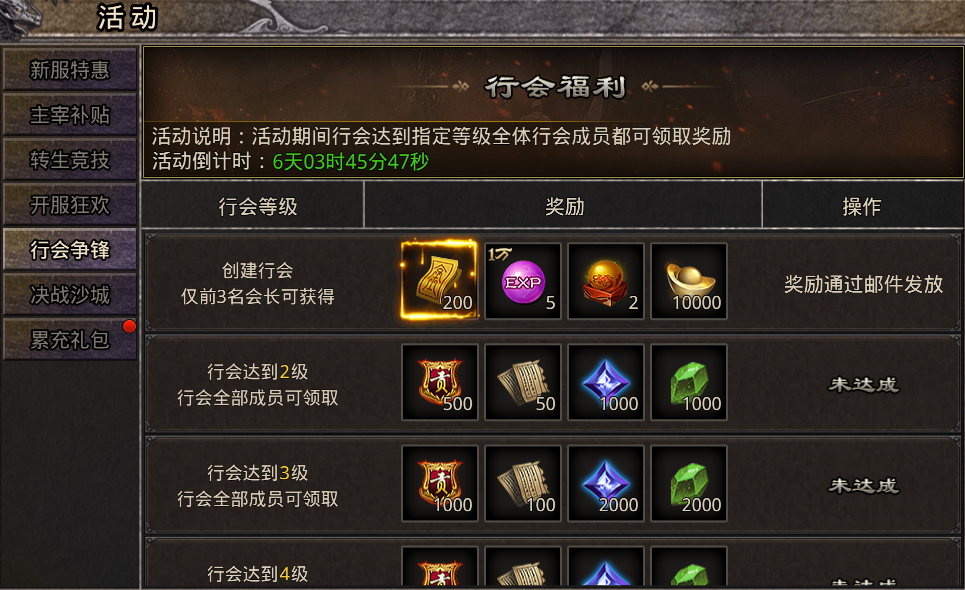Select the green gem reward worth 1000
This screenshot has width=965, height=590.
click(x=689, y=382)
